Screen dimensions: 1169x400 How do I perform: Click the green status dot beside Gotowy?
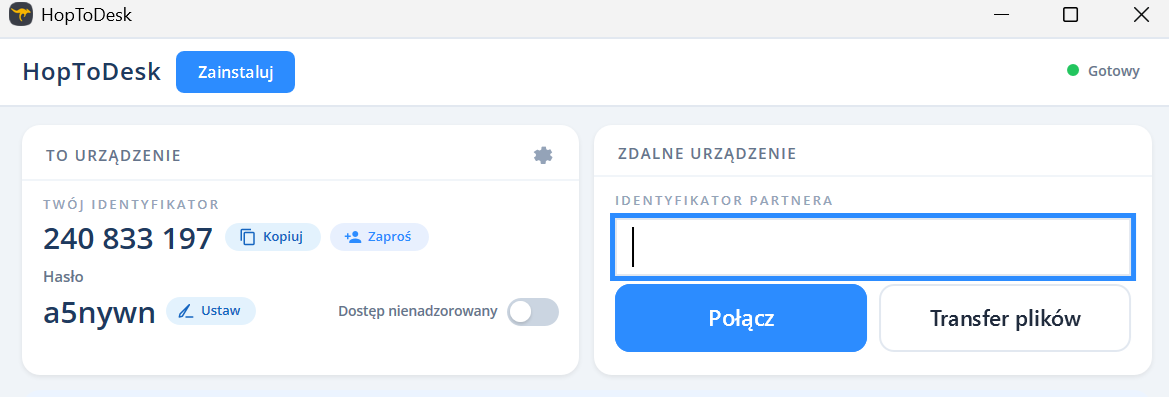1073,71
